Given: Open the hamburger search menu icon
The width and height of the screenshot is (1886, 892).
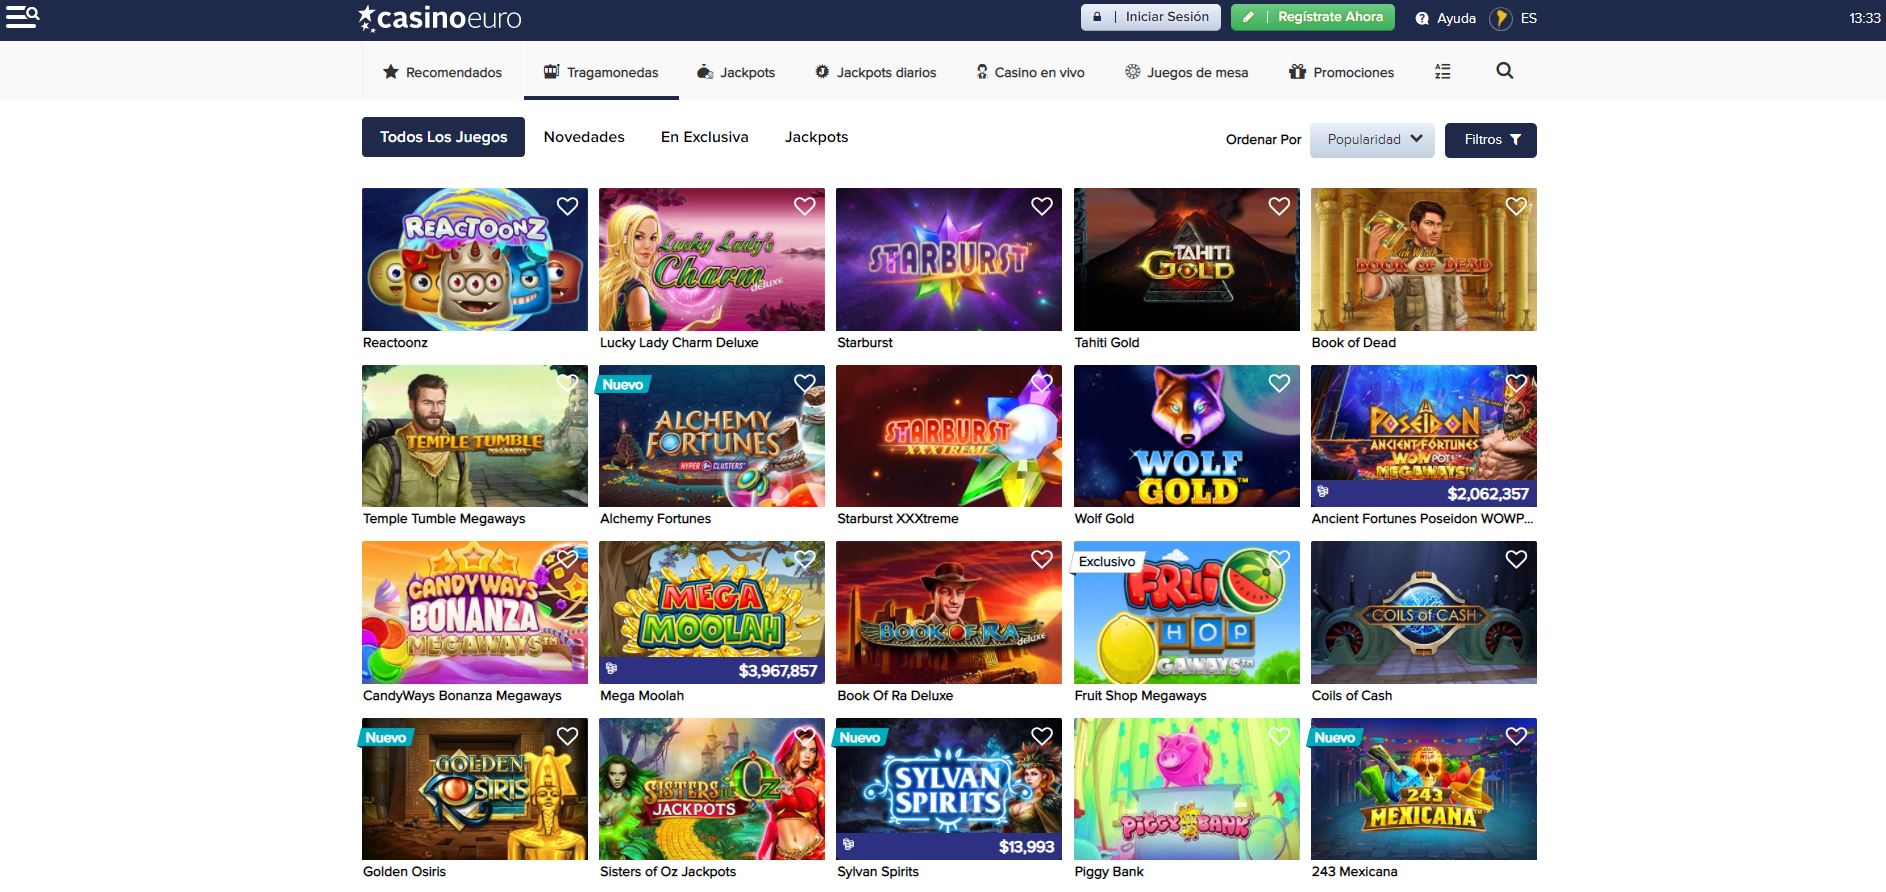Looking at the screenshot, I should [x=22, y=17].
